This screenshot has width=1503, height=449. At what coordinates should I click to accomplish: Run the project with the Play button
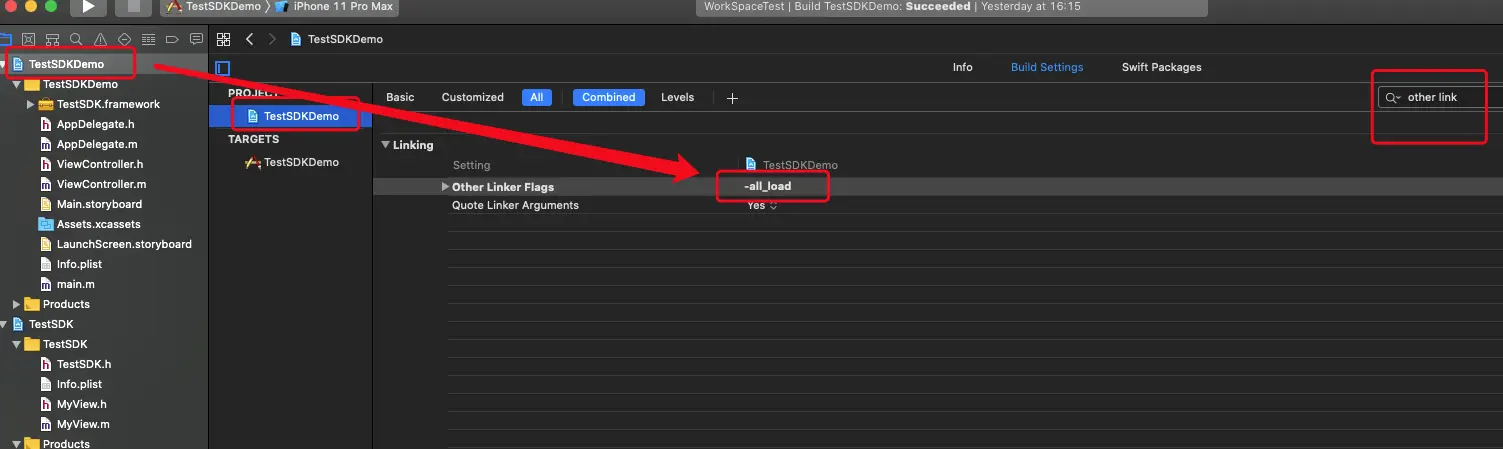click(x=88, y=7)
